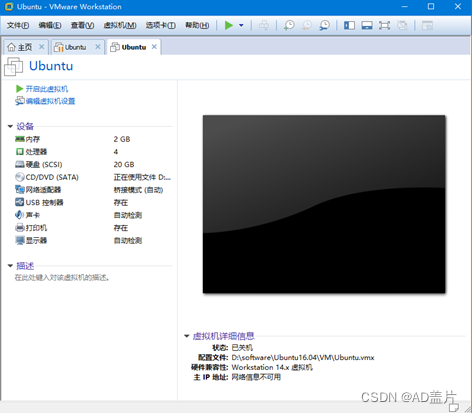Image resolution: width=472 pixels, height=413 pixels.
Task: Close the active Ubuntu tab
Action: pyautogui.click(x=154, y=47)
